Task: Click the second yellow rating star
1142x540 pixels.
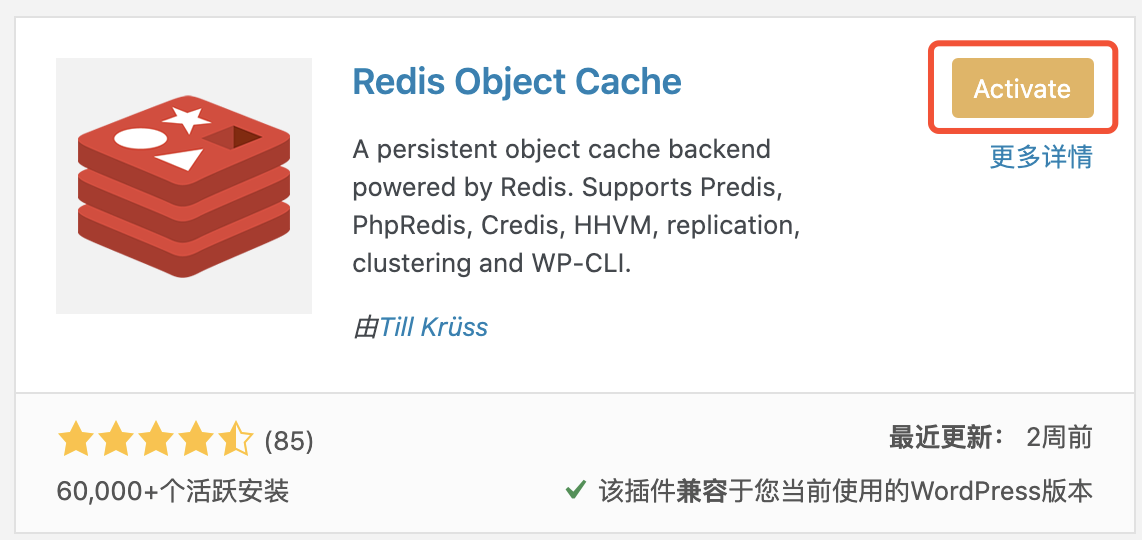Action: (115, 441)
